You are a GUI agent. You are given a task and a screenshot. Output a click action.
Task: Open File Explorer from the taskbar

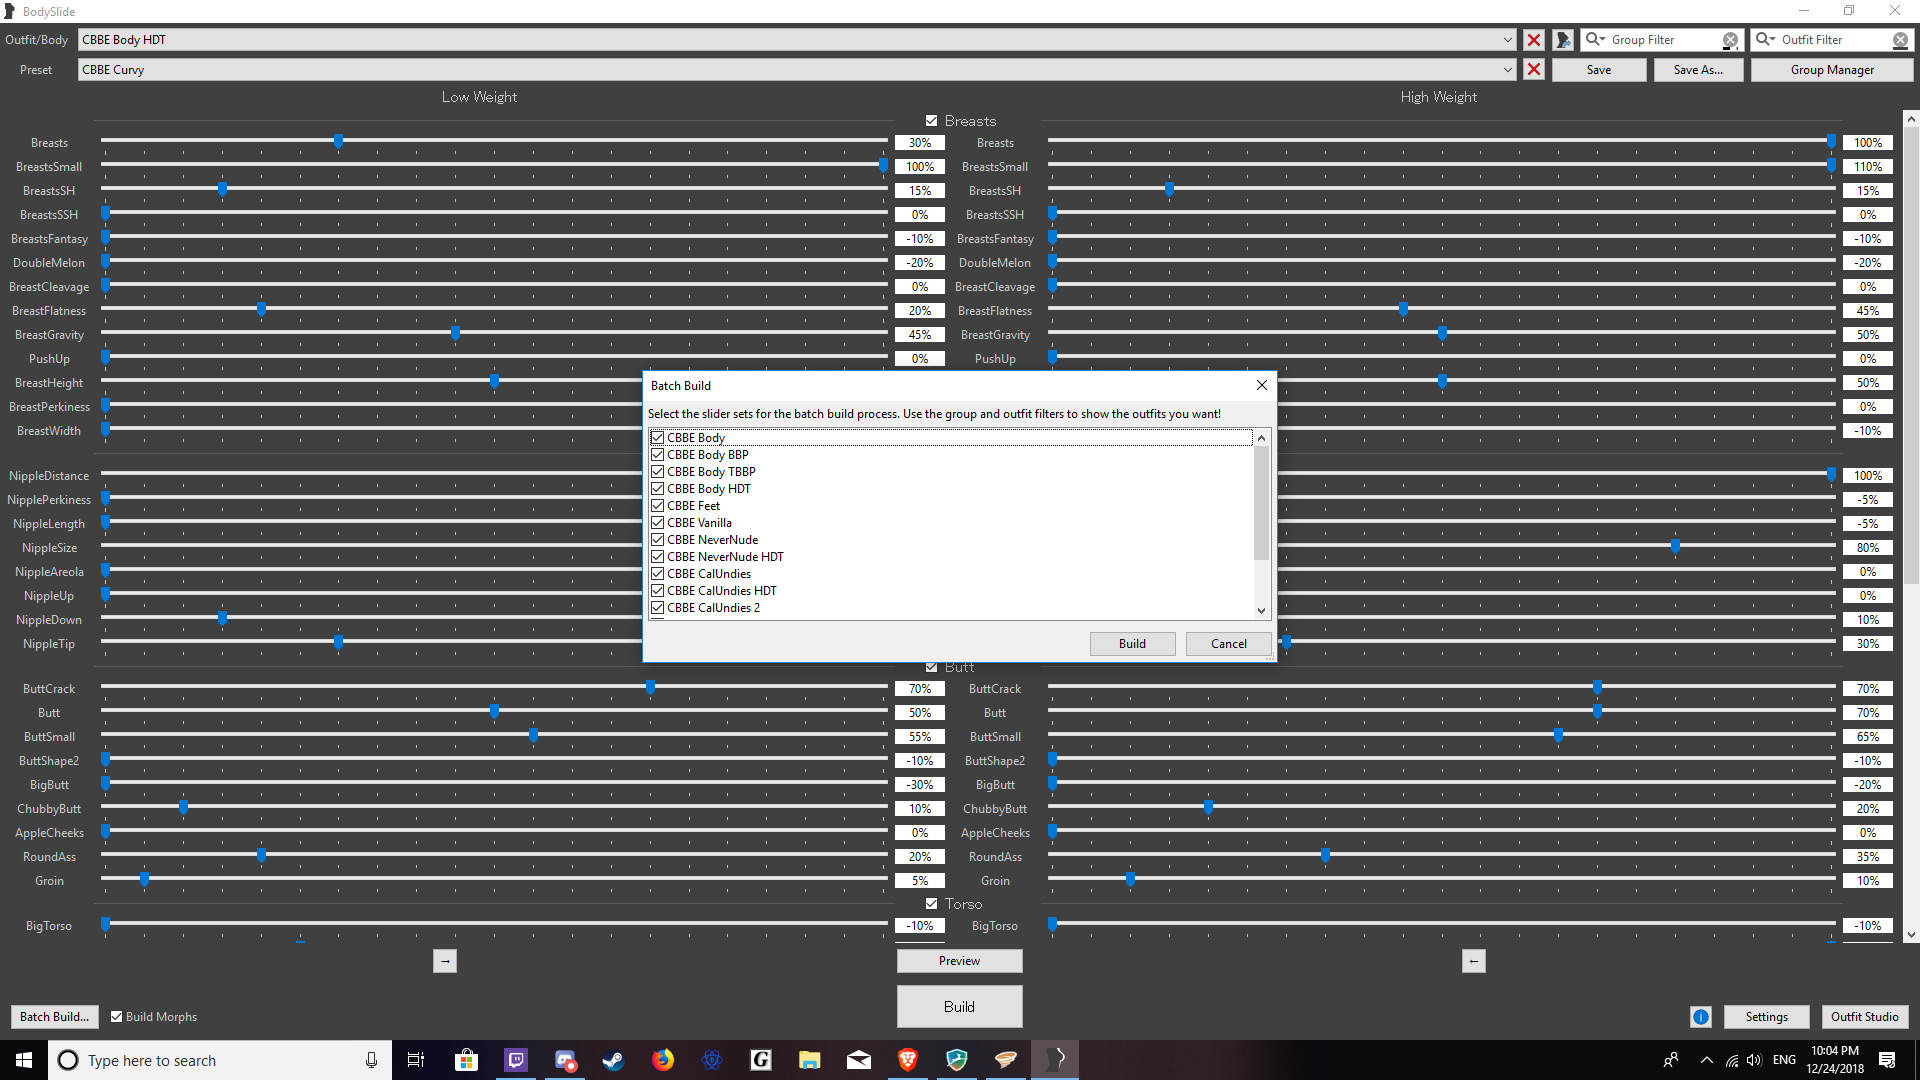[809, 1060]
